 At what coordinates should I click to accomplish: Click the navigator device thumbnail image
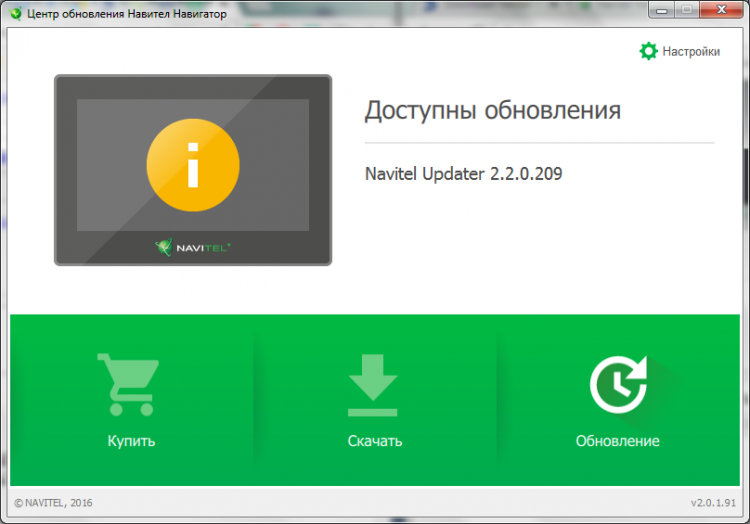(x=193, y=170)
